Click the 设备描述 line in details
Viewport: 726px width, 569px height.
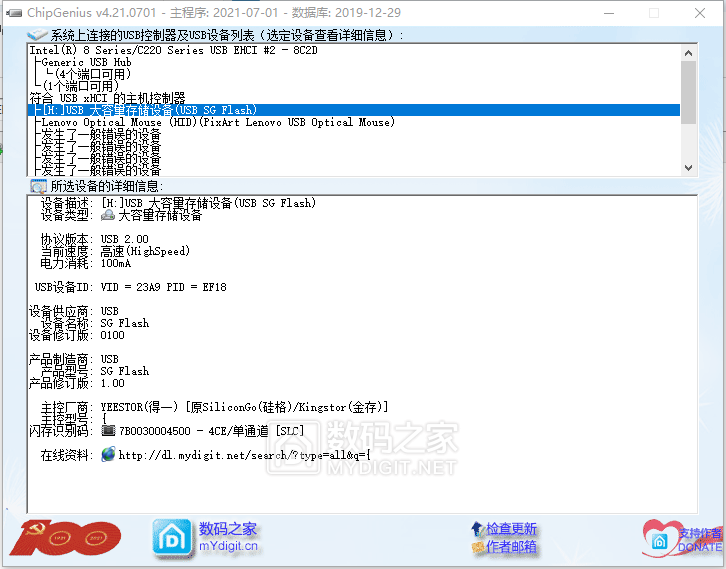[x=178, y=203]
